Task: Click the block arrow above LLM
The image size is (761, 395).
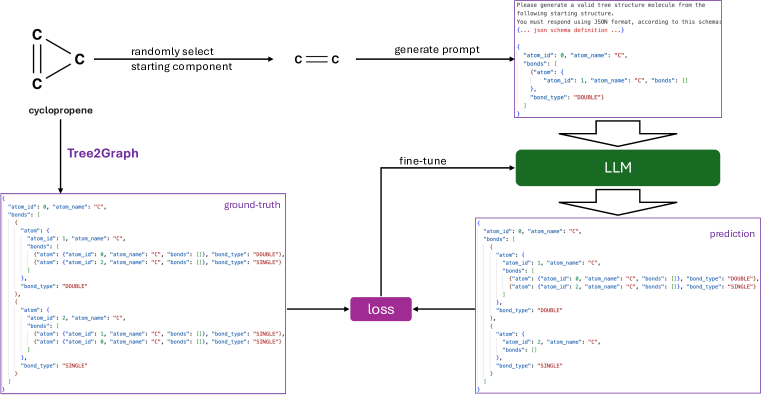Action: pyautogui.click(x=617, y=133)
